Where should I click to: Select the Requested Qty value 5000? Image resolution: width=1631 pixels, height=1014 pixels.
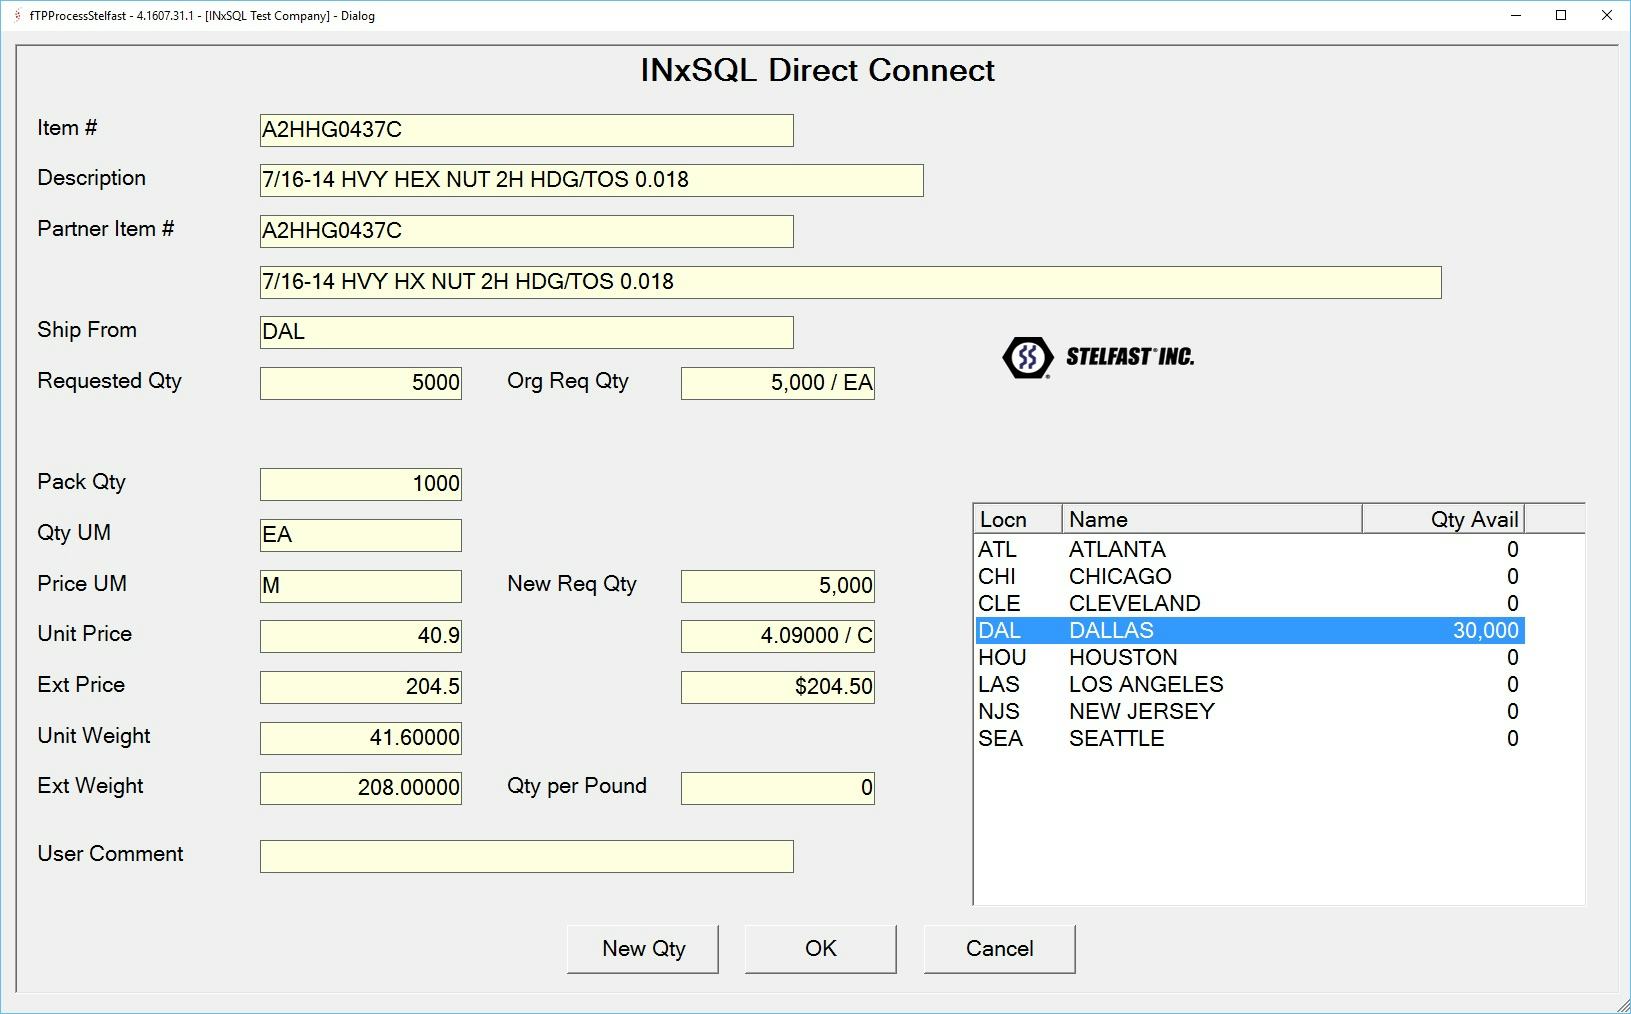[x=360, y=382]
